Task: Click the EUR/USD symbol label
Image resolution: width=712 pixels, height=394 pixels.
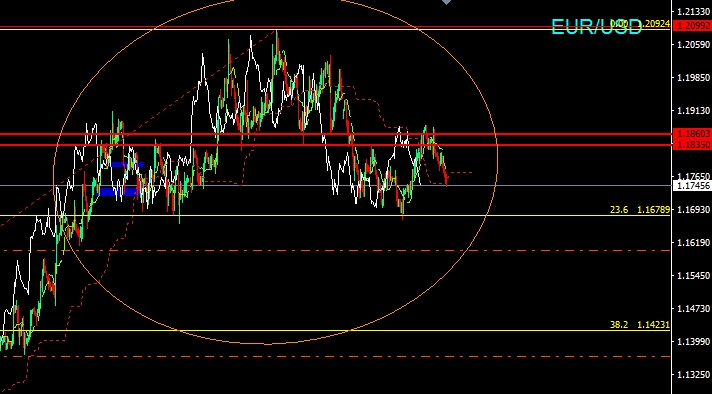Action: [x=596, y=27]
